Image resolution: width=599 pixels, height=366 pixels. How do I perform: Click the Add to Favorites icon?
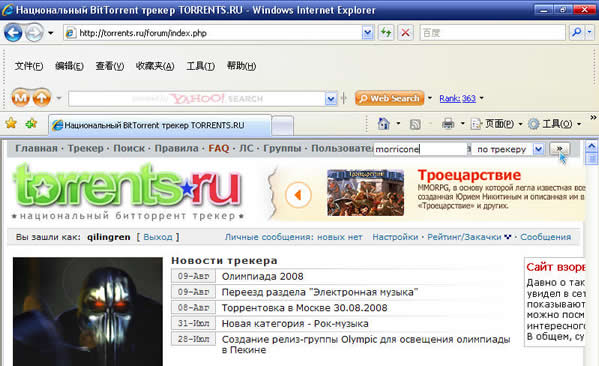point(31,123)
